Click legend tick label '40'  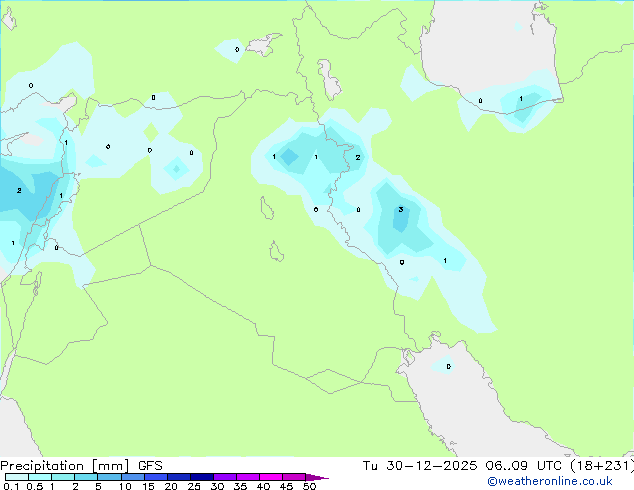[x=263, y=486]
